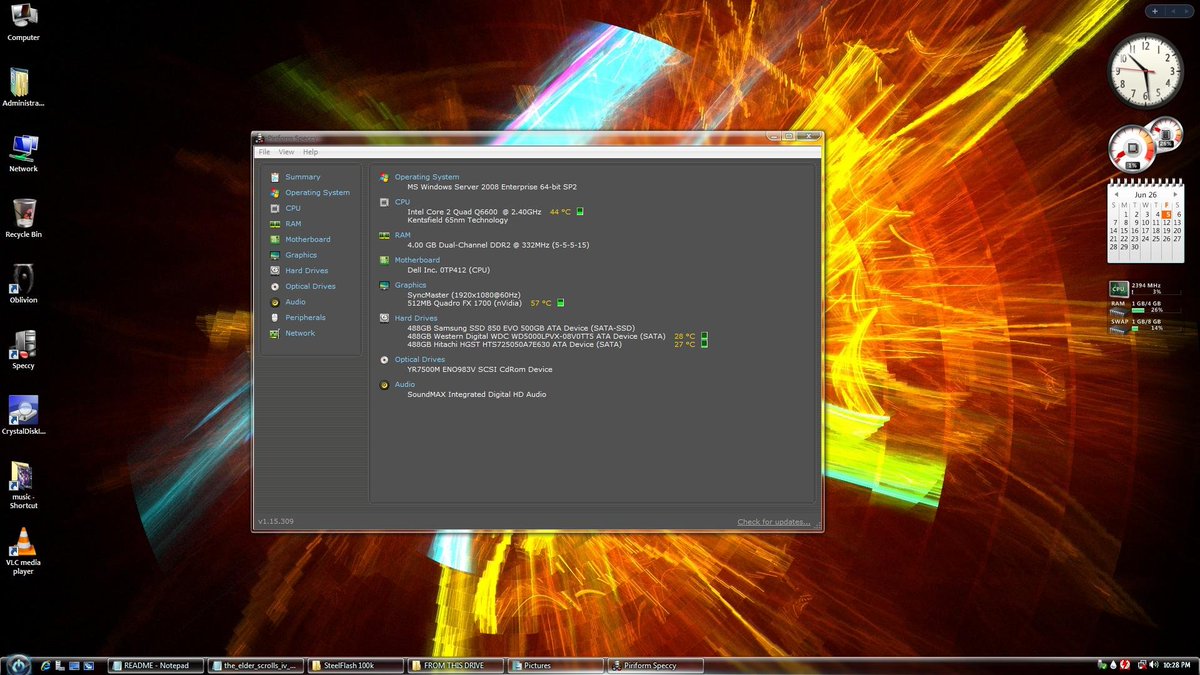Click the CPU chip icon in system monitor gadget
1200x675 pixels.
pyautogui.click(x=1119, y=289)
